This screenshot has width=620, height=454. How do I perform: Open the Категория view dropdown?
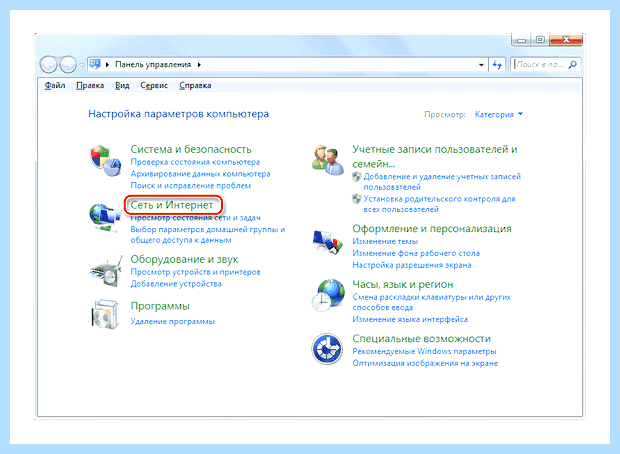tap(499, 114)
